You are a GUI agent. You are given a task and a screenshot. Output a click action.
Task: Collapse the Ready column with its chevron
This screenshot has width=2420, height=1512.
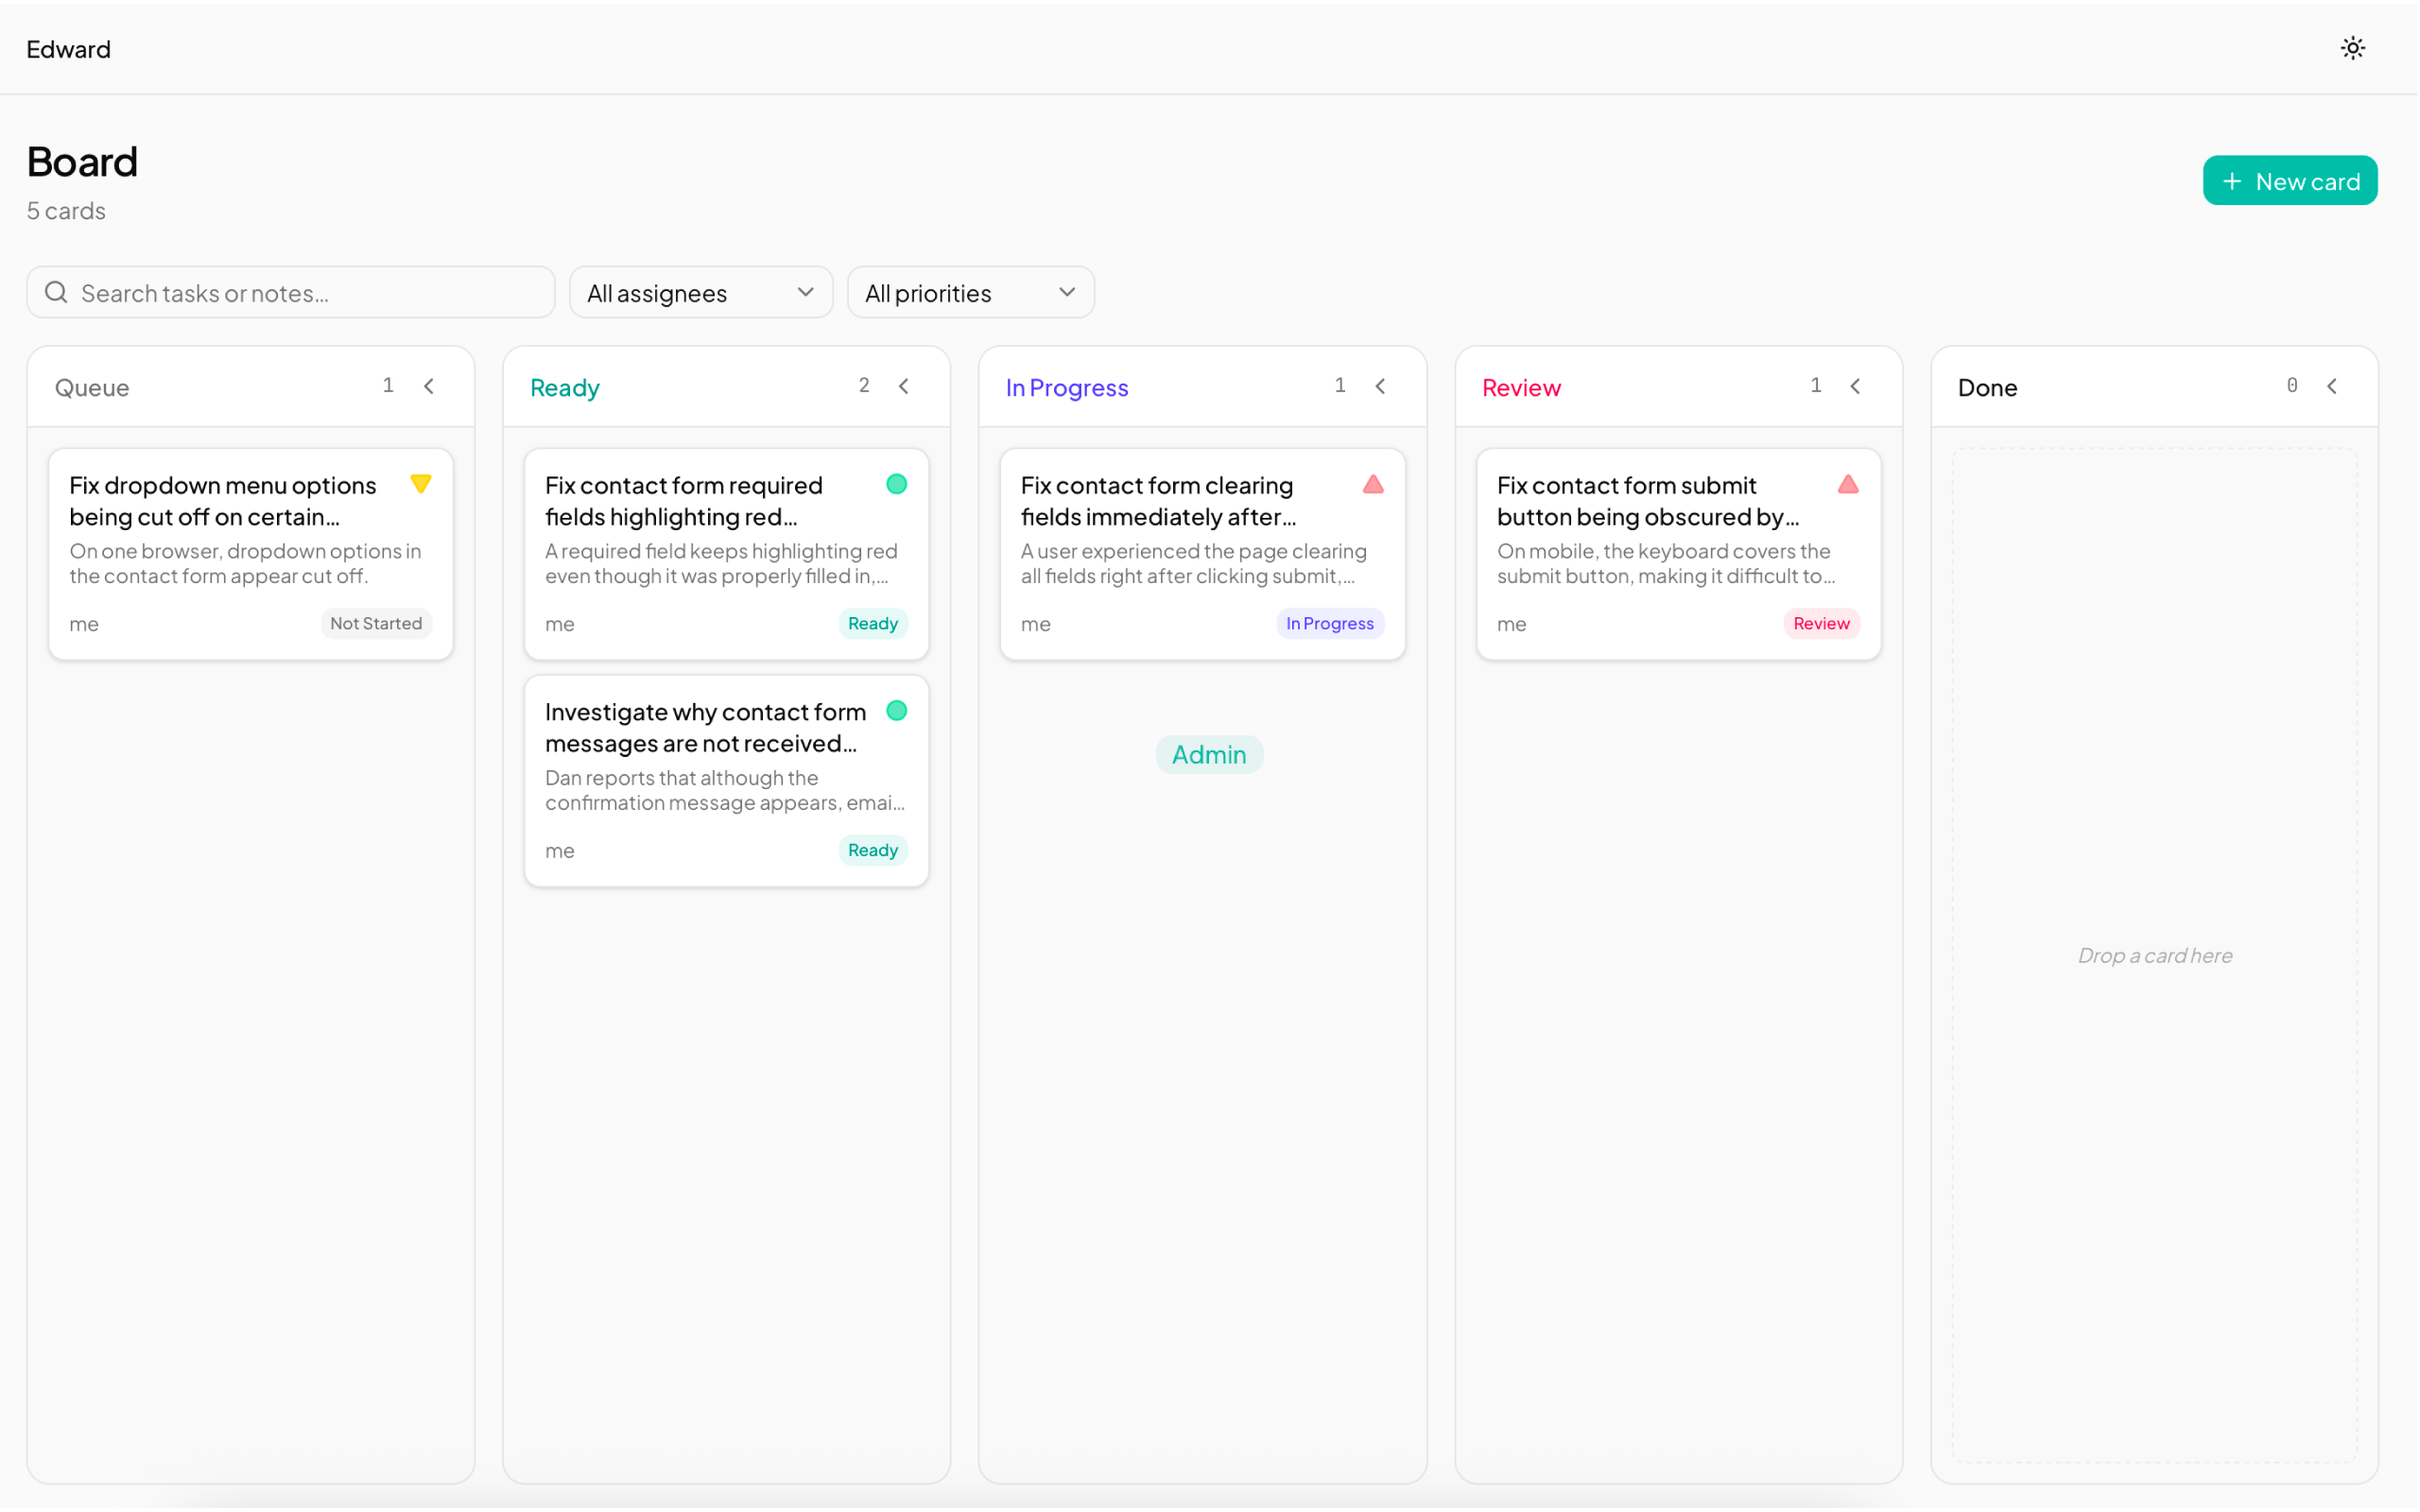[x=904, y=386]
